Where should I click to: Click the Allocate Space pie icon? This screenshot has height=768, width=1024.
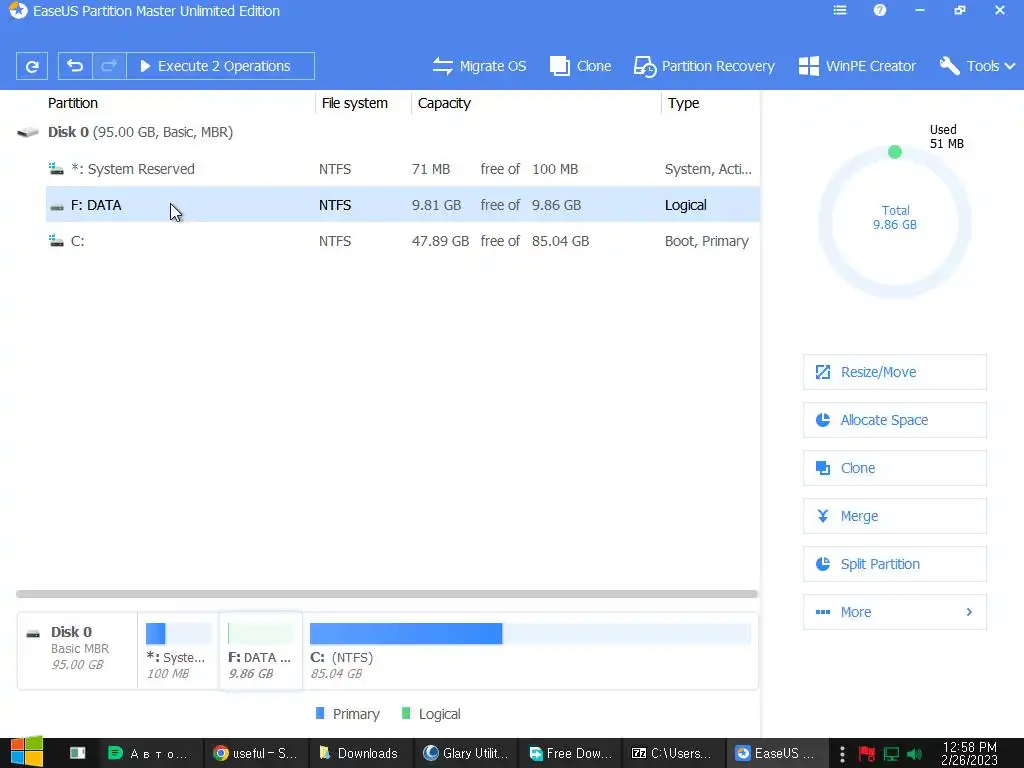tap(823, 420)
